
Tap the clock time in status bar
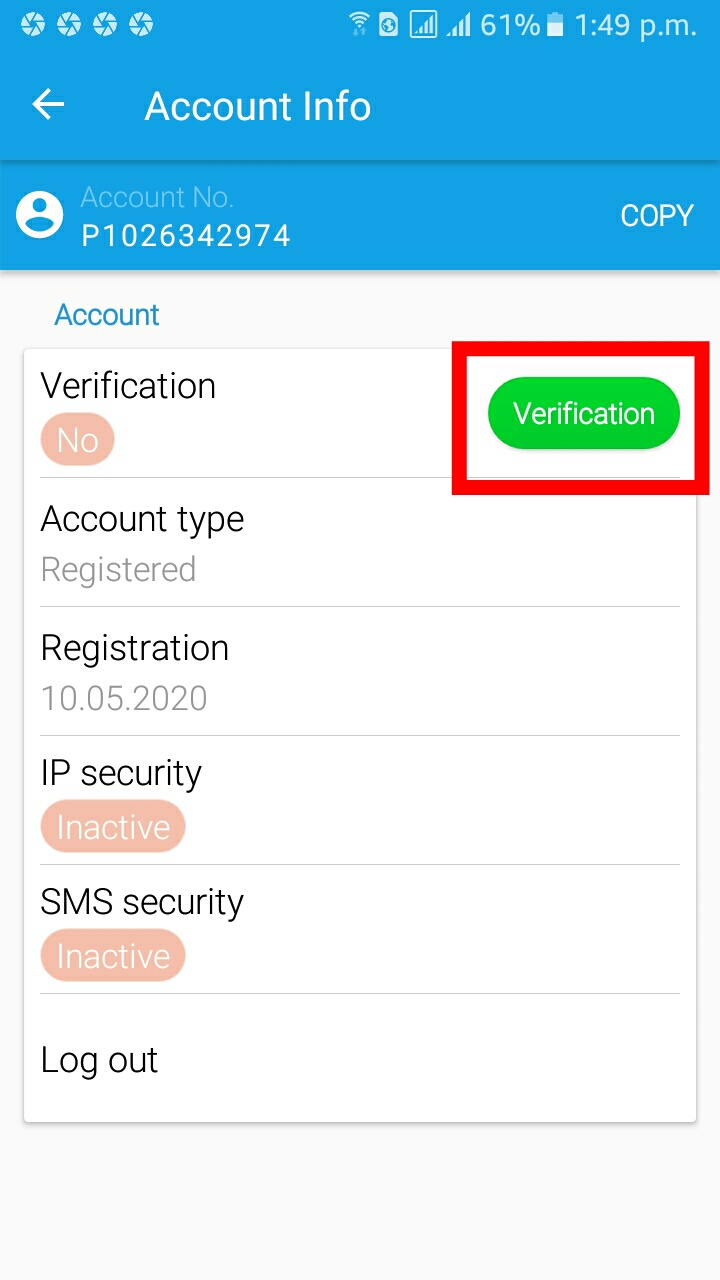coord(636,25)
